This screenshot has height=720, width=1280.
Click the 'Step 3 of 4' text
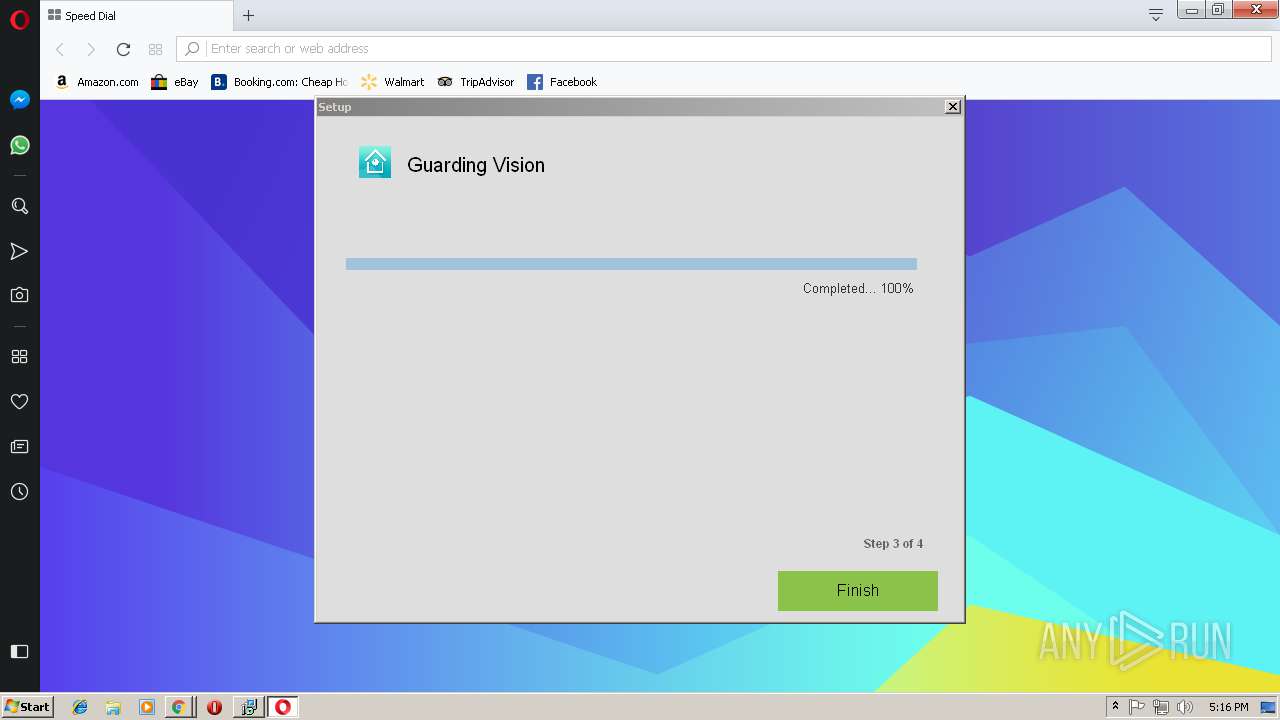[893, 544]
